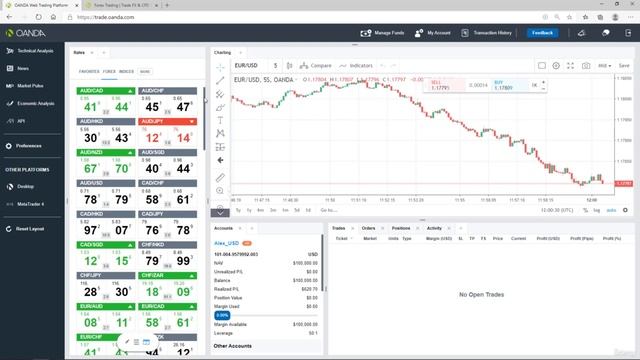Switch to the Indices rates tab
Viewport: 640px width, 360px height.
[127, 71]
